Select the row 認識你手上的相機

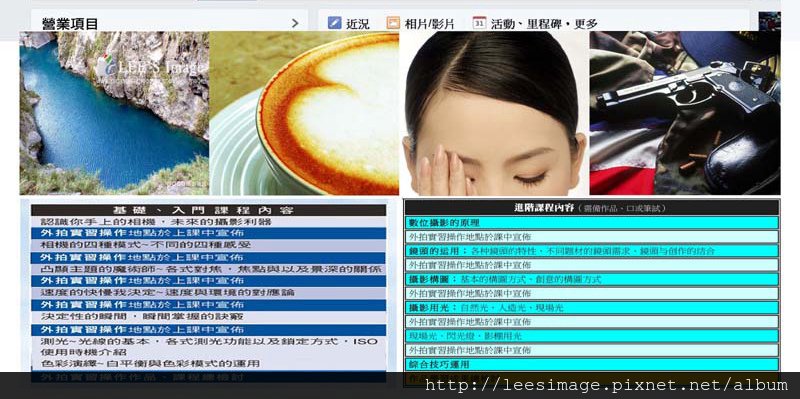(x=209, y=222)
